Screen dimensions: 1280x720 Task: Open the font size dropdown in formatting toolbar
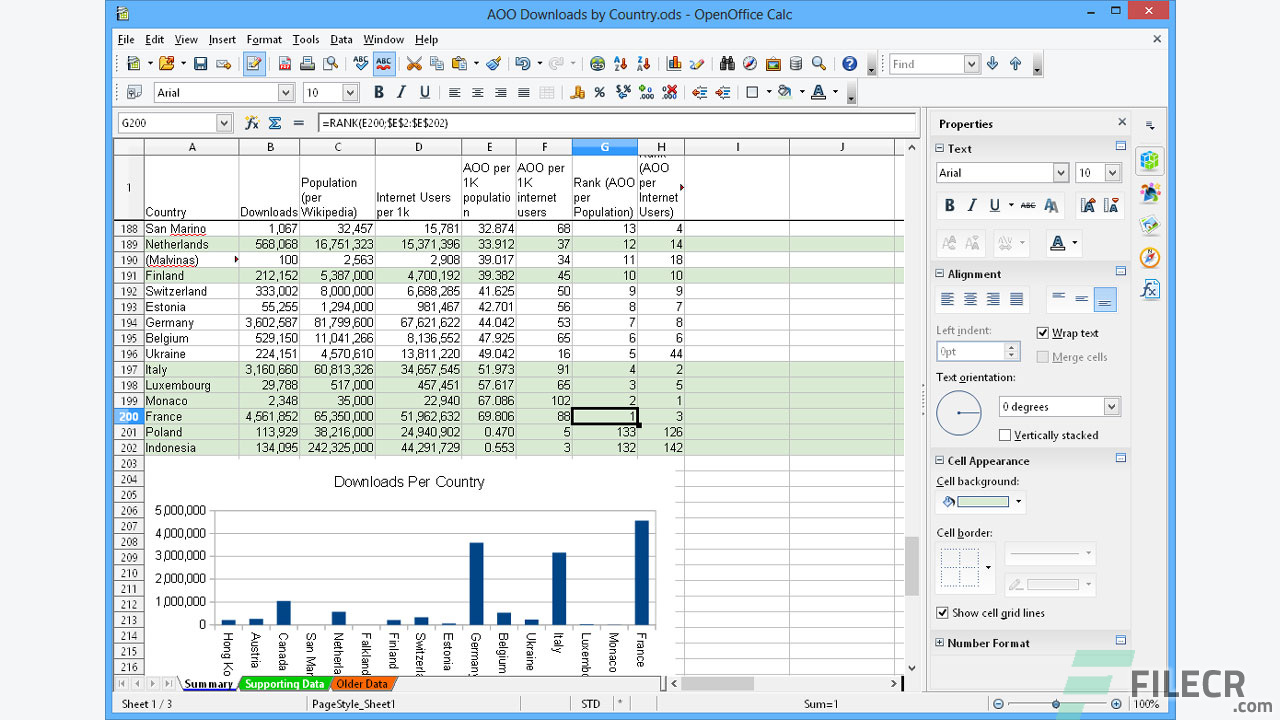coord(350,92)
